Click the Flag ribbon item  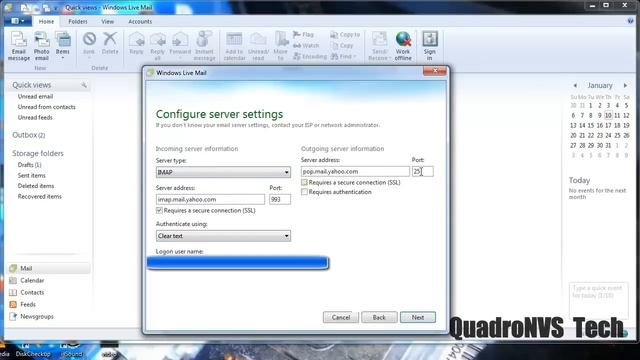[x=304, y=35]
